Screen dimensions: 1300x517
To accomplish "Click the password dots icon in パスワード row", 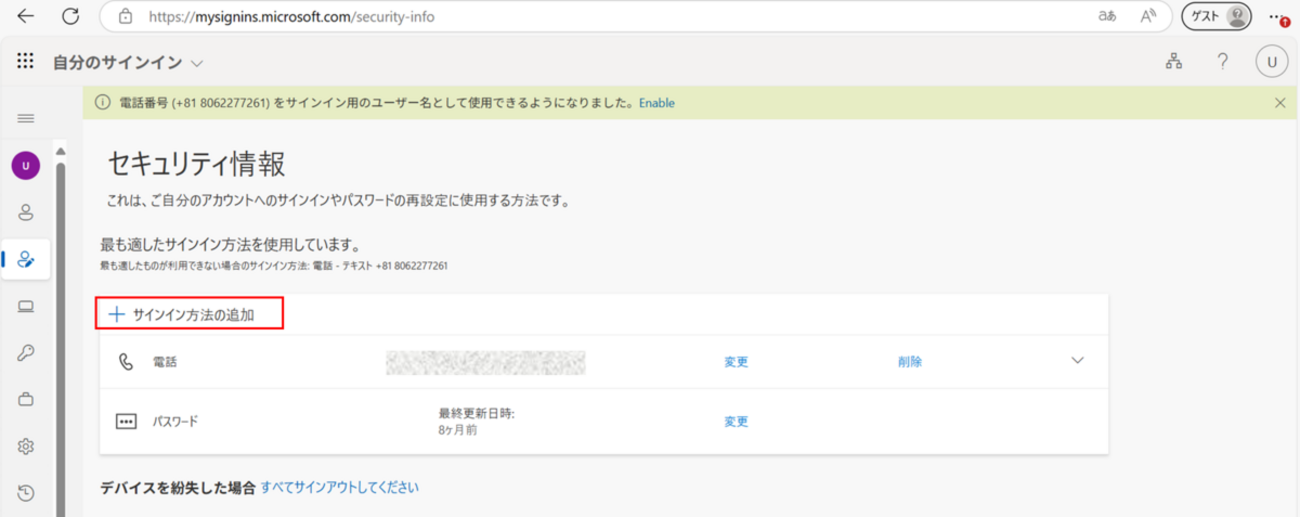I will coord(125,421).
